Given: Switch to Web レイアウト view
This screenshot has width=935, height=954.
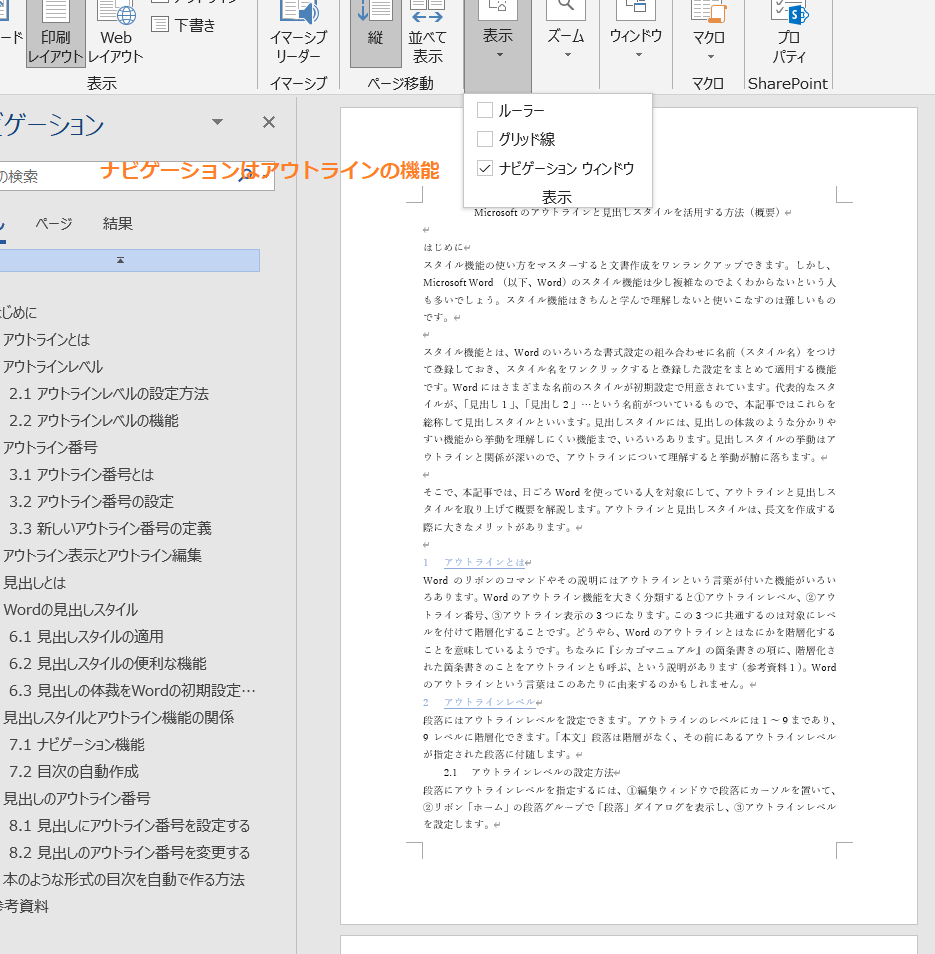Looking at the screenshot, I should point(116,33).
